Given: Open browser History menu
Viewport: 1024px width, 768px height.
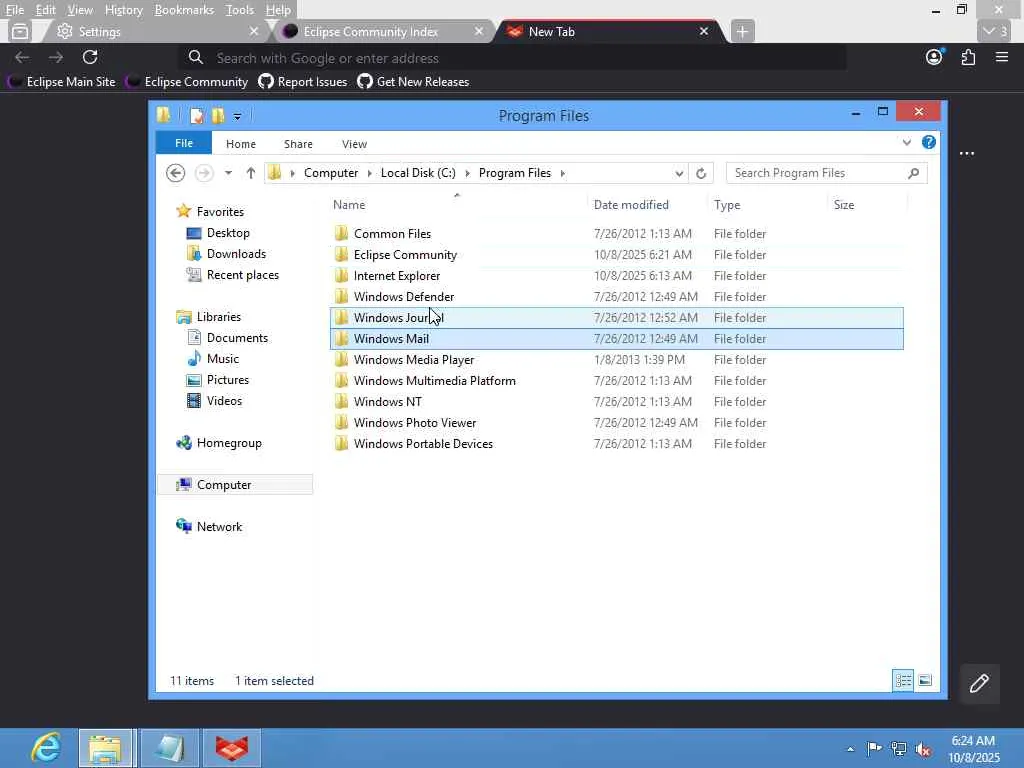Looking at the screenshot, I should pos(123,10).
